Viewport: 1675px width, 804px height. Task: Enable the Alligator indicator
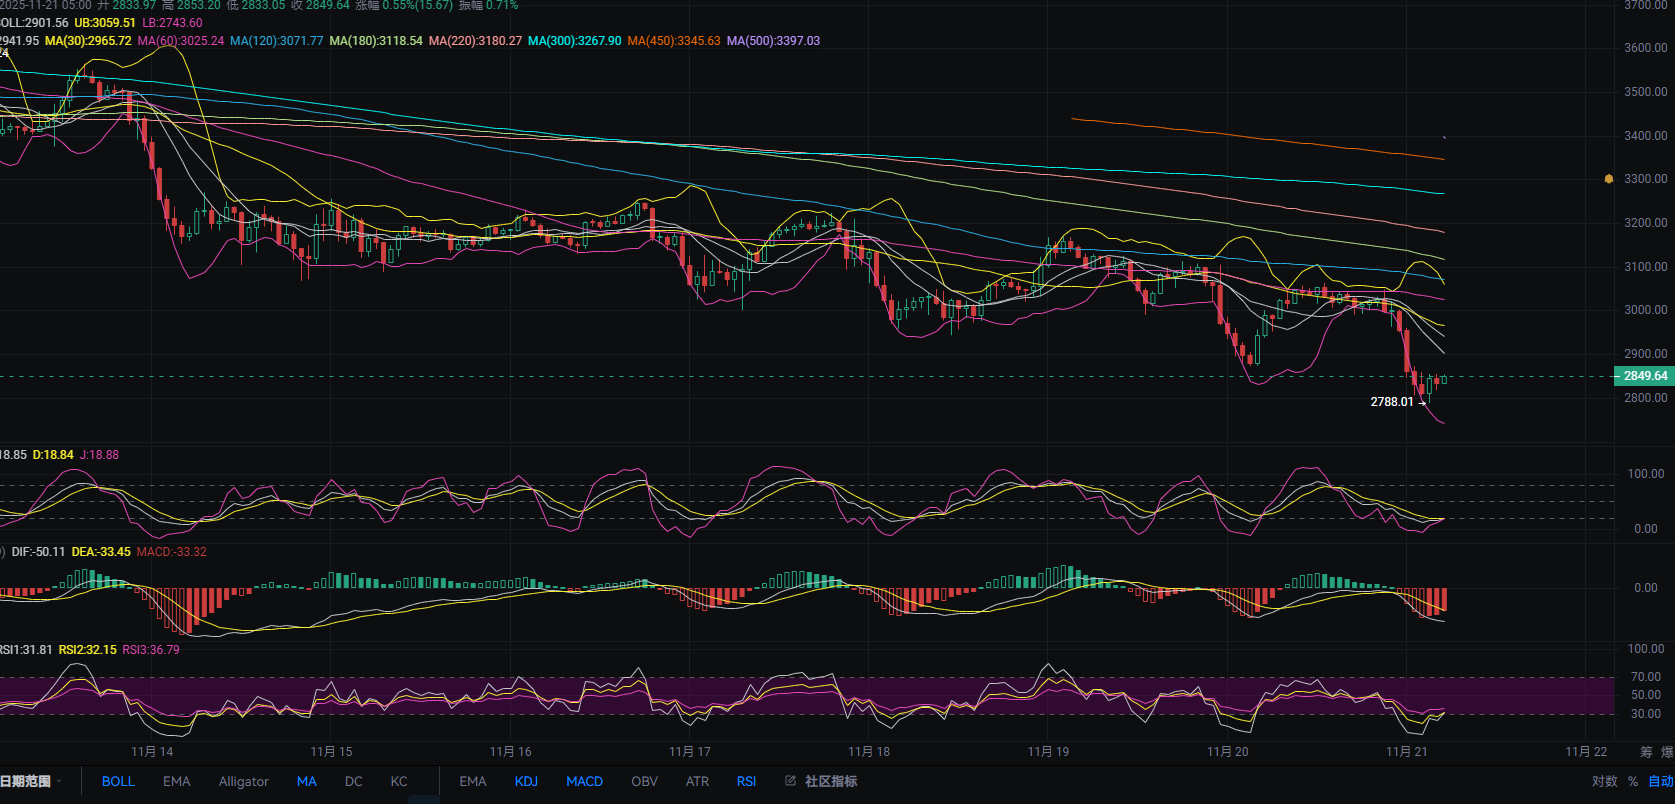pyautogui.click(x=243, y=781)
